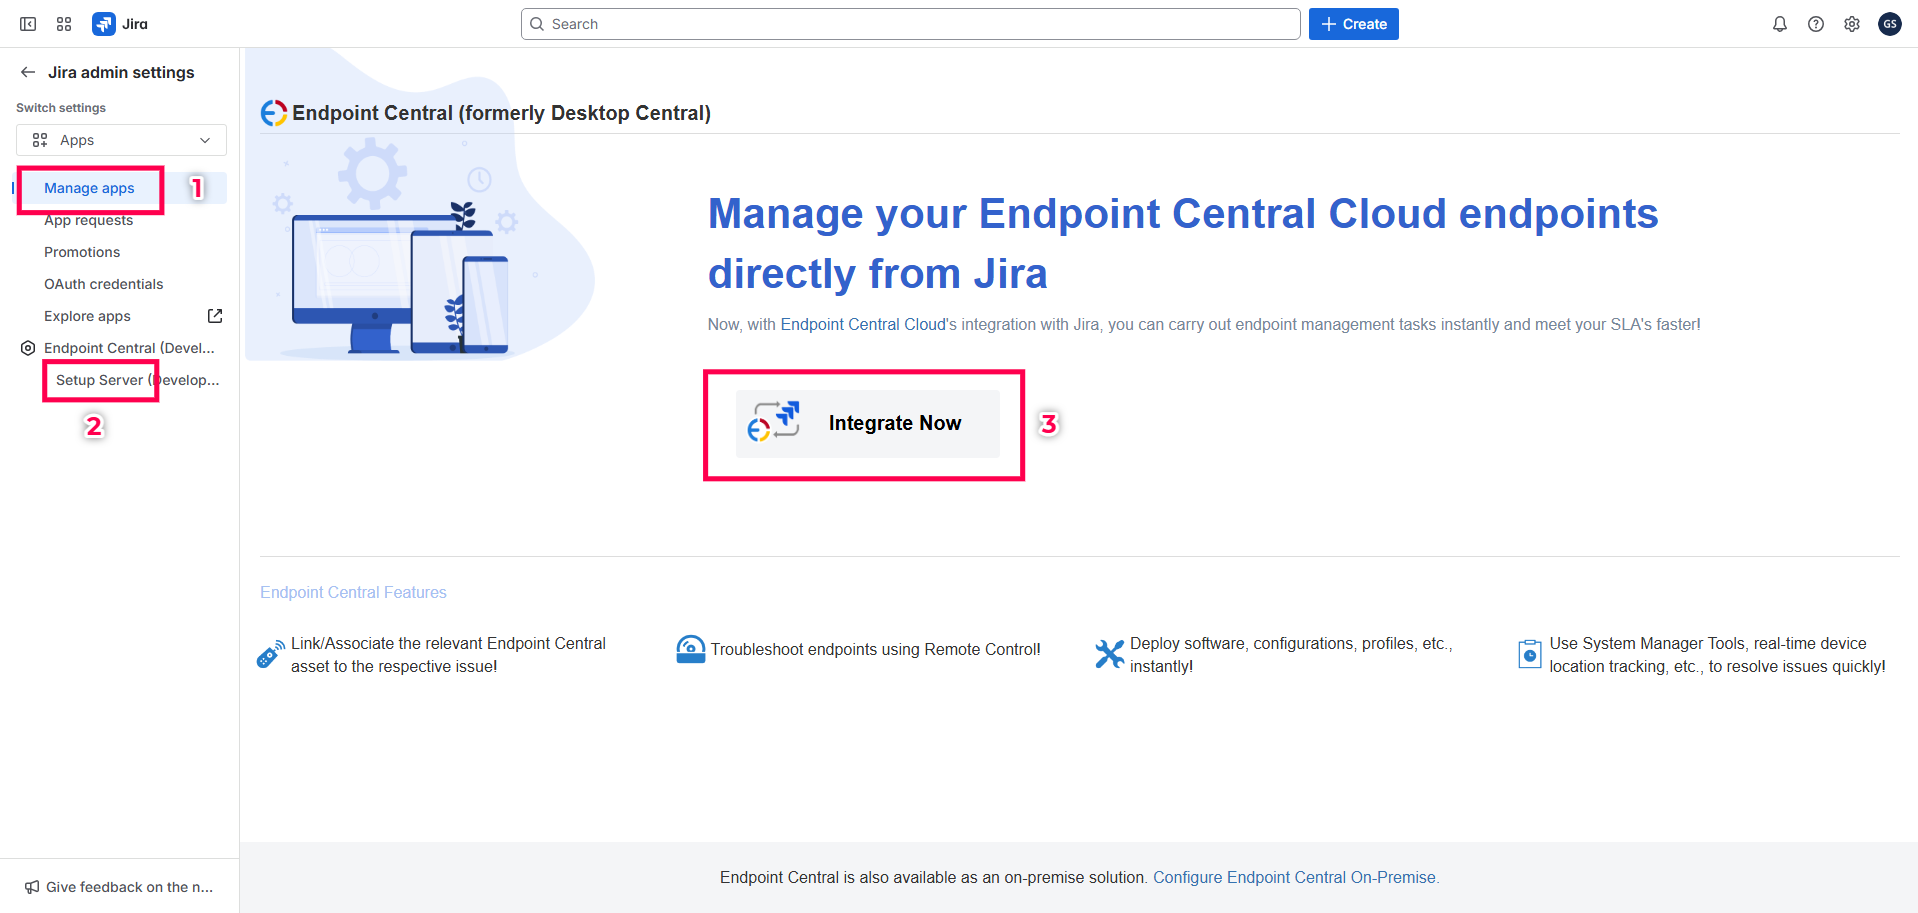Image resolution: width=1918 pixels, height=913 pixels.
Task: Open the GS profile avatar menu
Action: tap(1889, 23)
